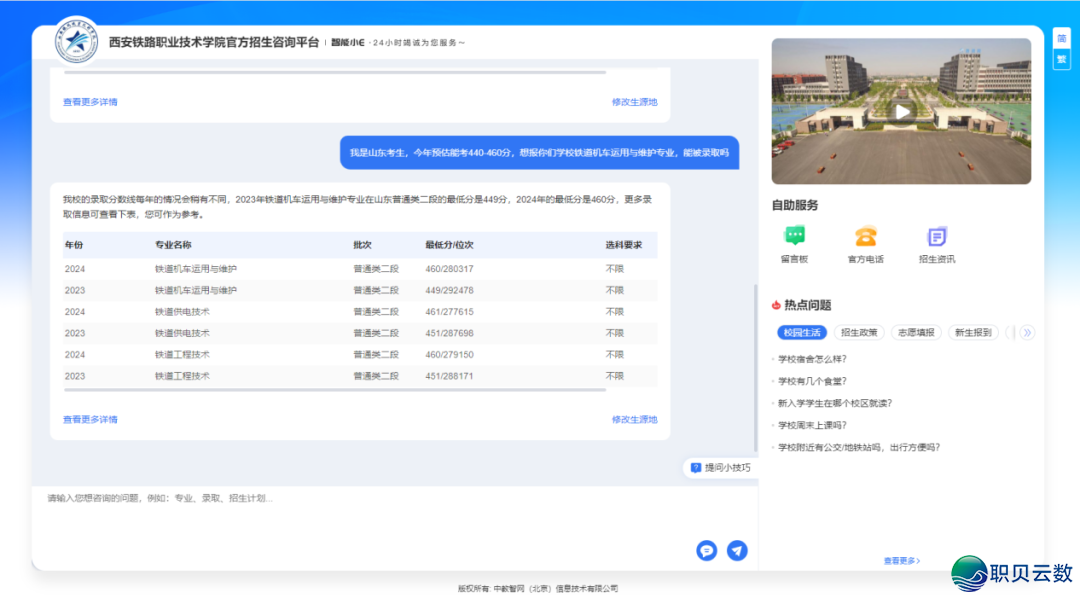Expand more hot question categories arrow

pyautogui.click(x=1026, y=333)
